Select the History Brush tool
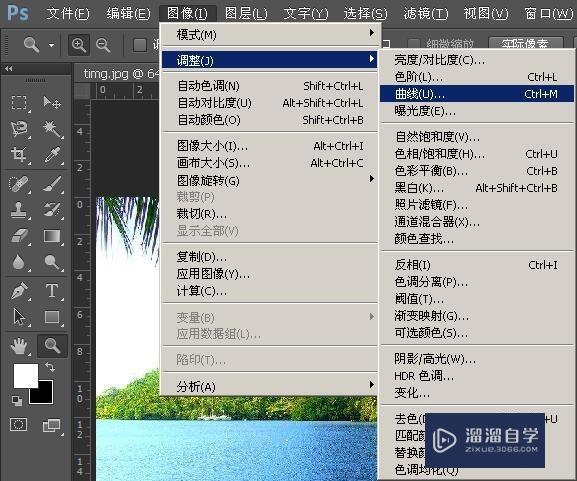The image size is (577, 481). [x=52, y=210]
